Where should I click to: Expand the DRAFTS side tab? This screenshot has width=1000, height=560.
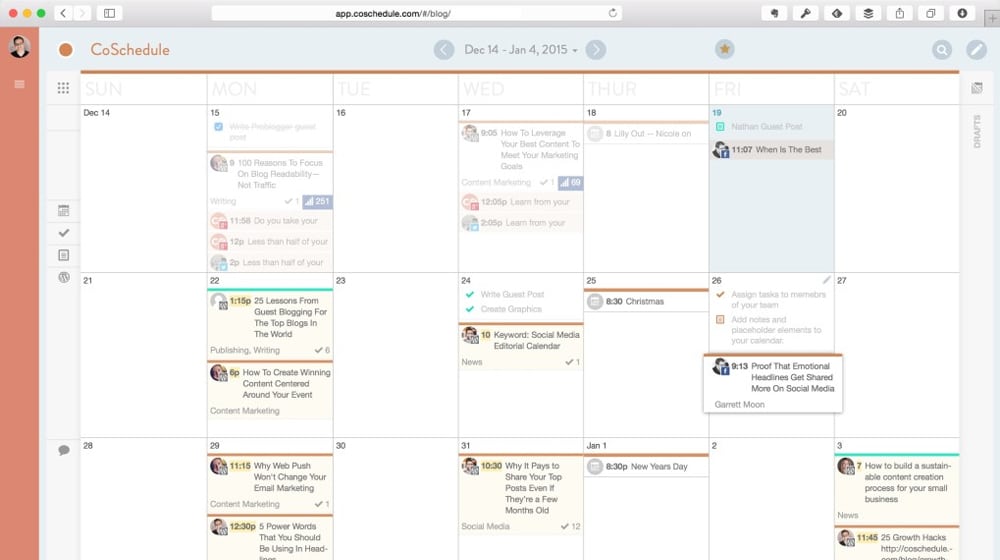[976, 131]
